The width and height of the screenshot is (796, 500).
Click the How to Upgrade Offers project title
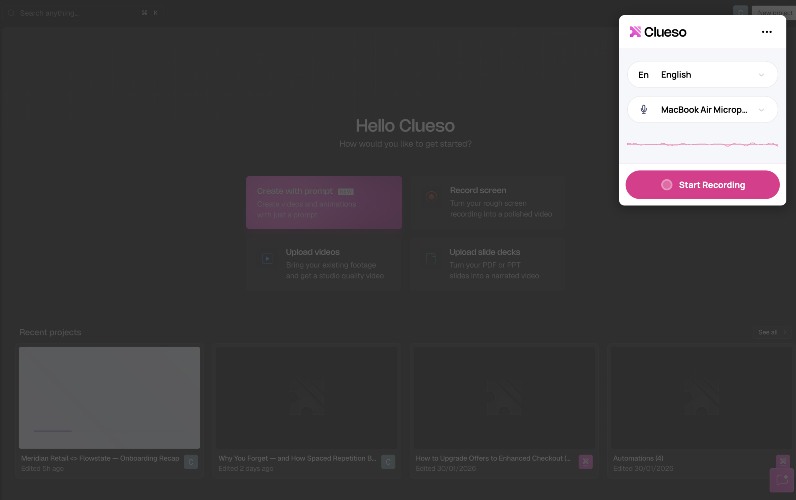tap(493, 458)
